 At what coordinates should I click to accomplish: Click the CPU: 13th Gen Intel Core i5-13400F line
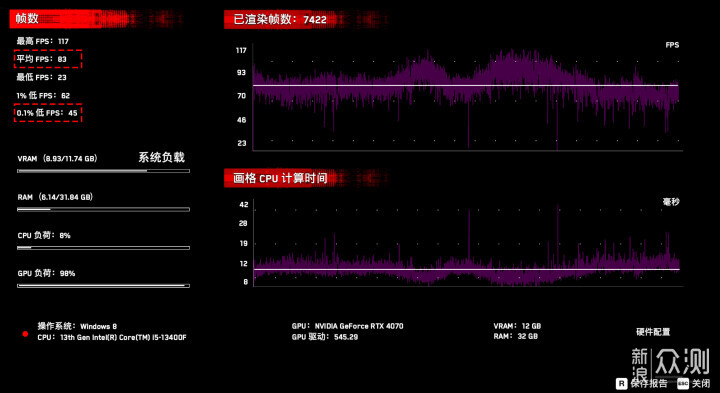point(112,337)
